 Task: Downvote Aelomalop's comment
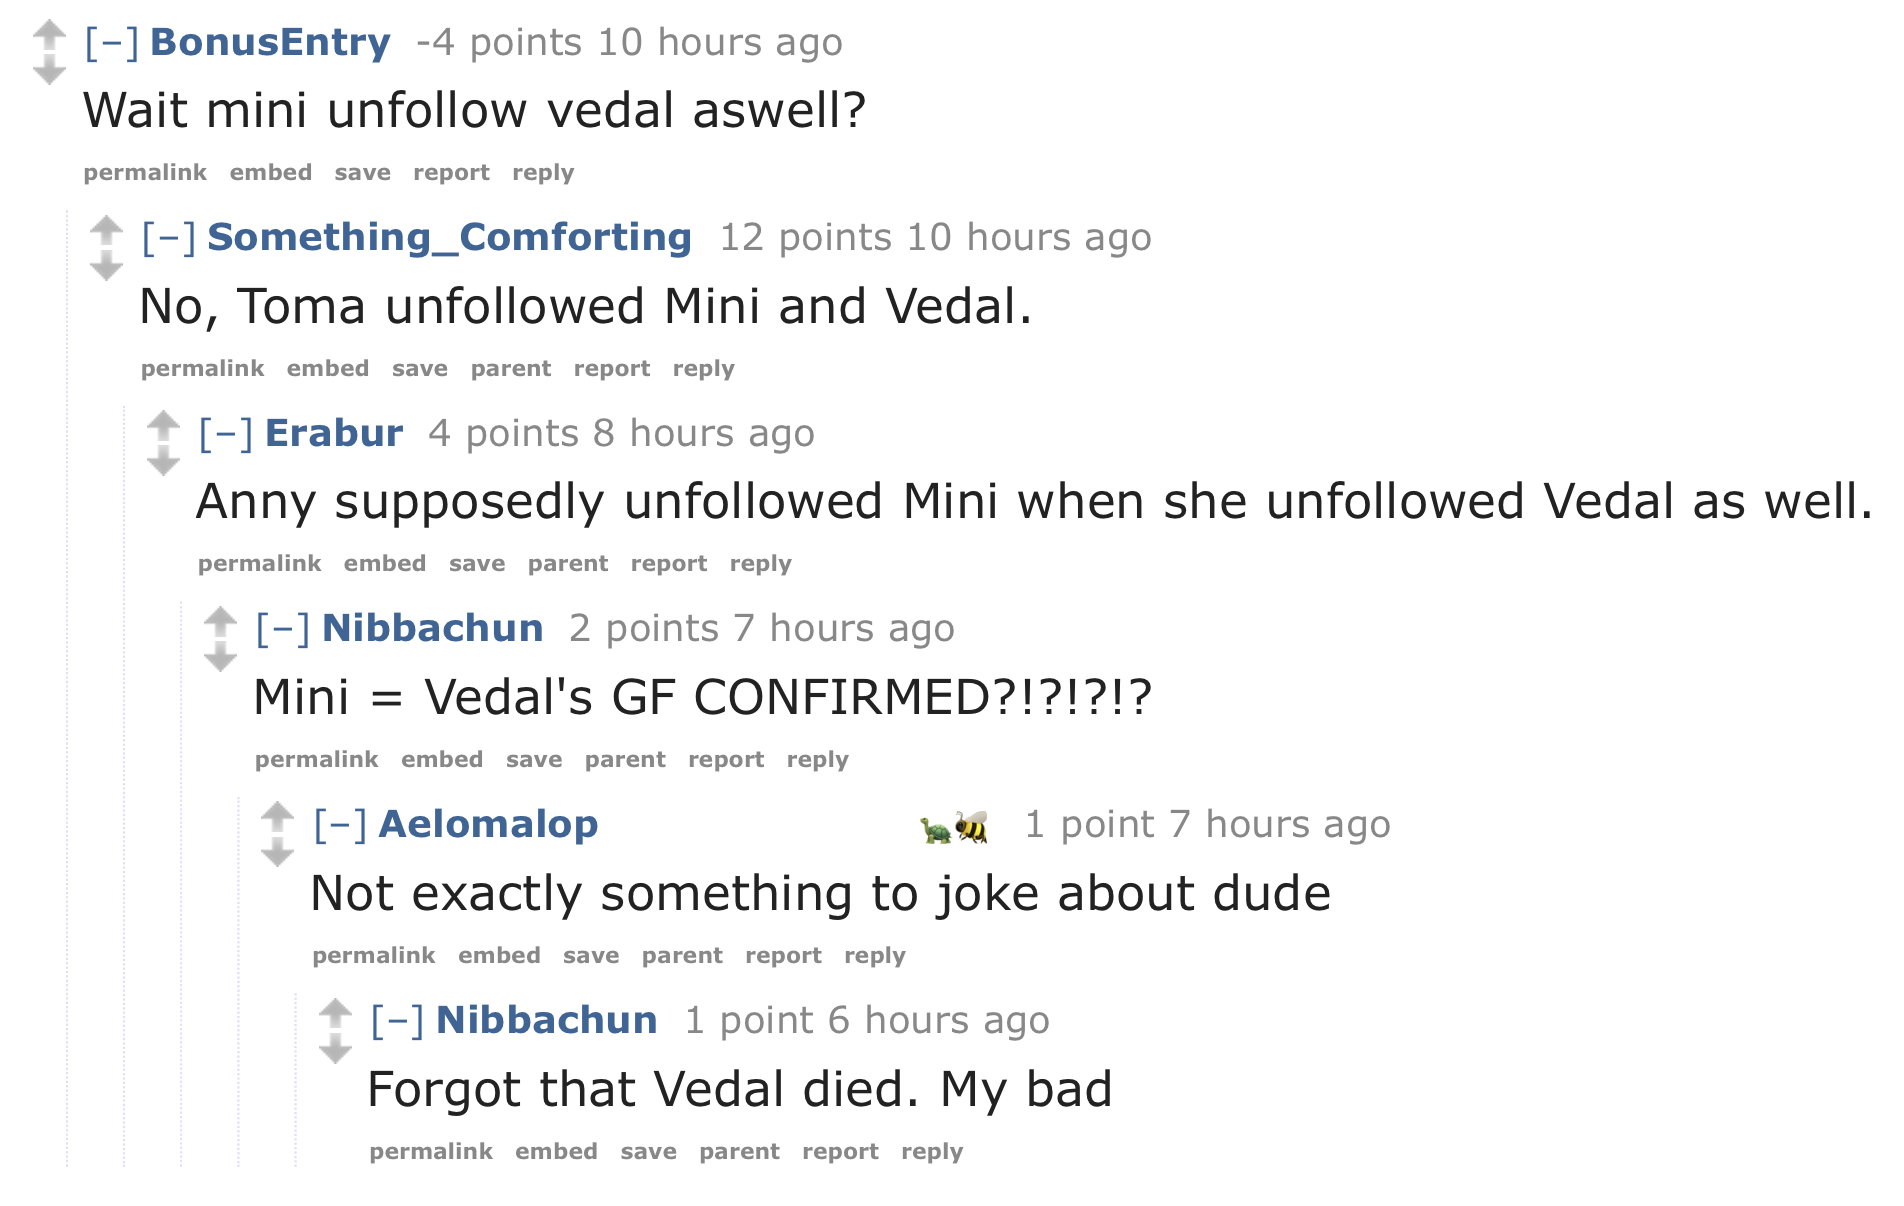(x=277, y=853)
